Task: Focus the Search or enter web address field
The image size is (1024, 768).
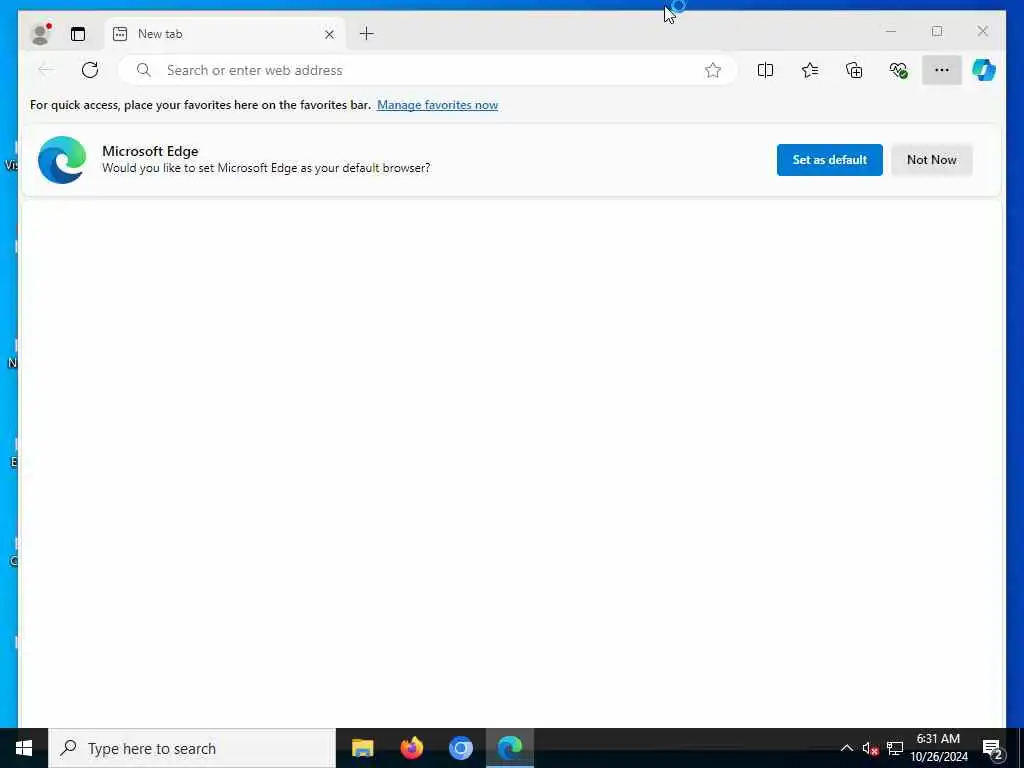Action: 427,70
